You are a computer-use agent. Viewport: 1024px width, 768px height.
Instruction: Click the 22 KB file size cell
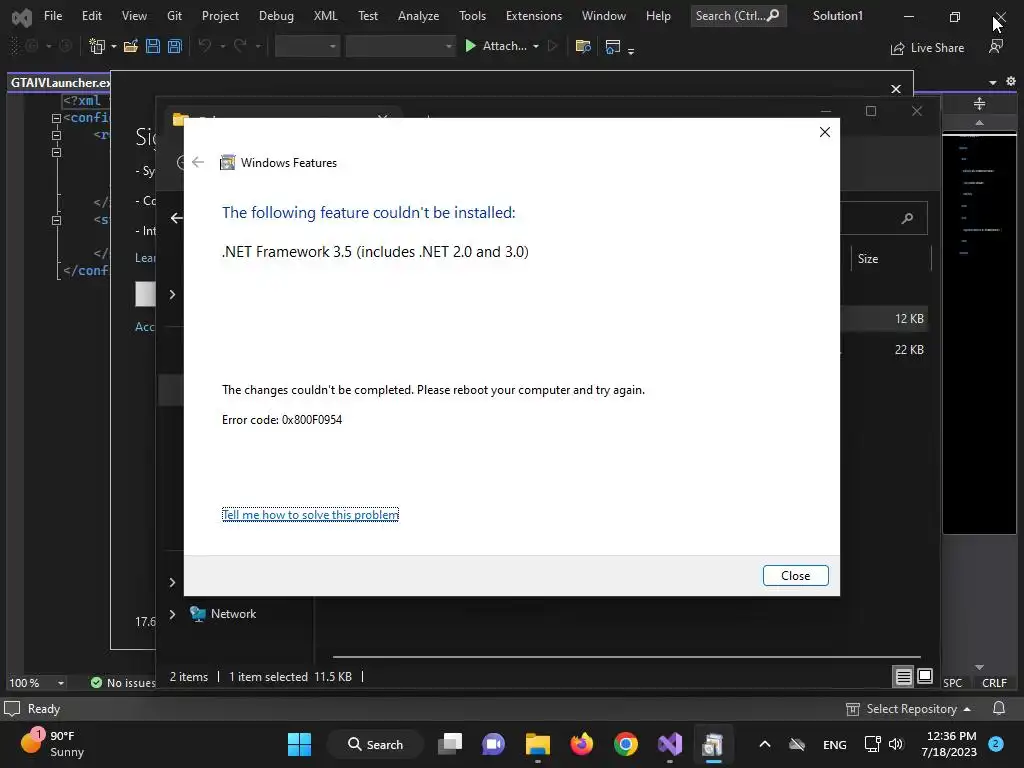(x=909, y=349)
